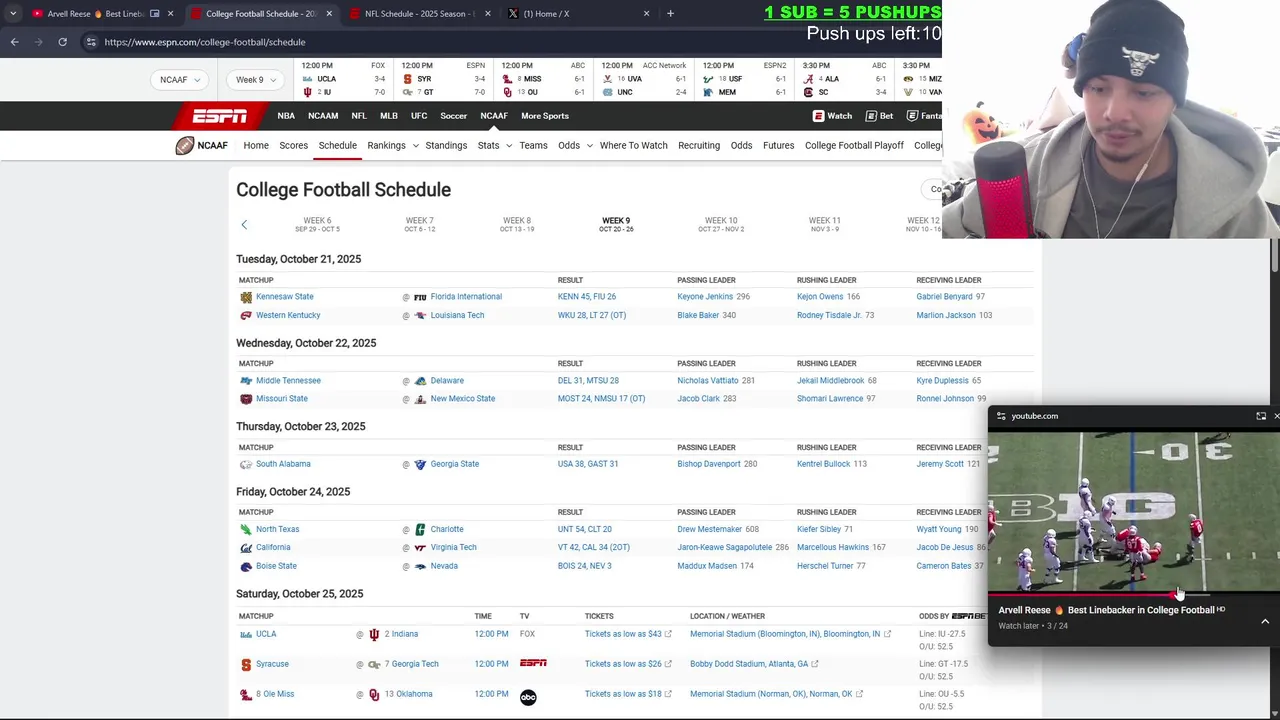This screenshot has width=1280, height=720.
Task: Go to previous weeks with left arrow
Action: coord(244,224)
